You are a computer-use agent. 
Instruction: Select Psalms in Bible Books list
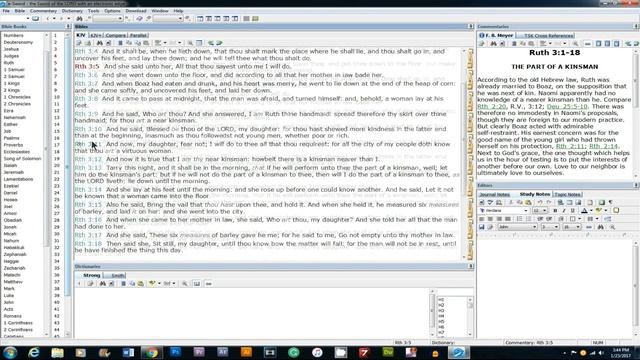click(x=11, y=138)
